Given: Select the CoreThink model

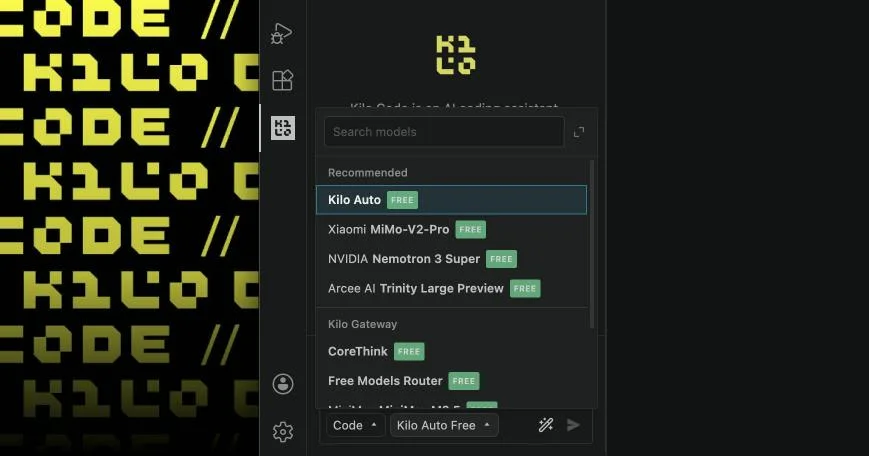Looking at the screenshot, I should click(451, 351).
